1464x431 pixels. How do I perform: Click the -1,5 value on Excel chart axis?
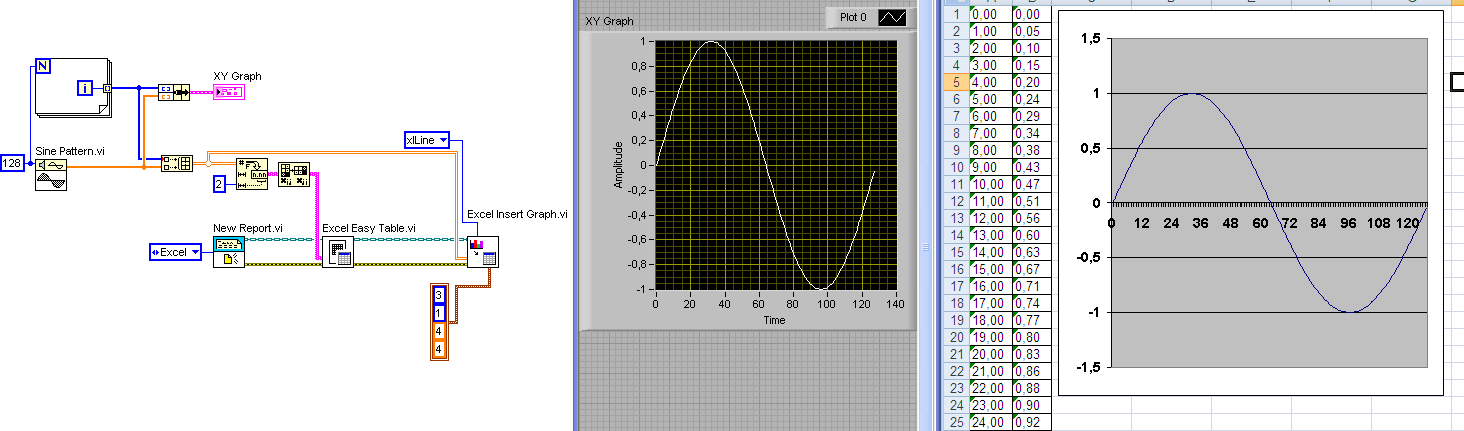point(1088,367)
